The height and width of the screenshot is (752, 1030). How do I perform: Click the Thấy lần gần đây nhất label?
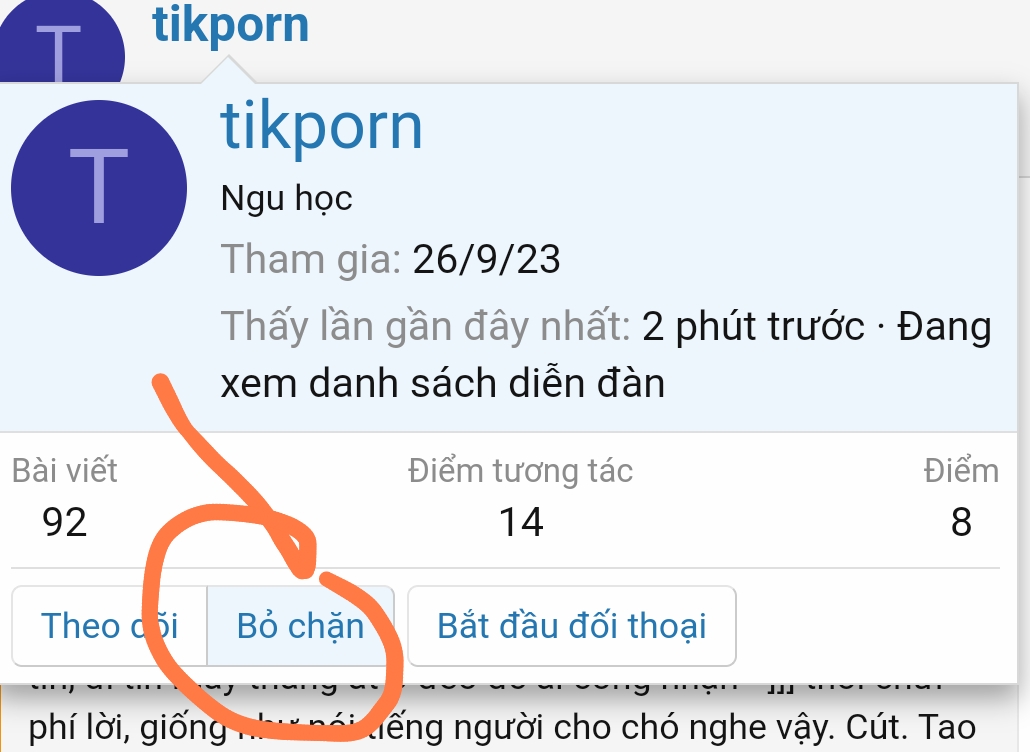click(x=426, y=326)
